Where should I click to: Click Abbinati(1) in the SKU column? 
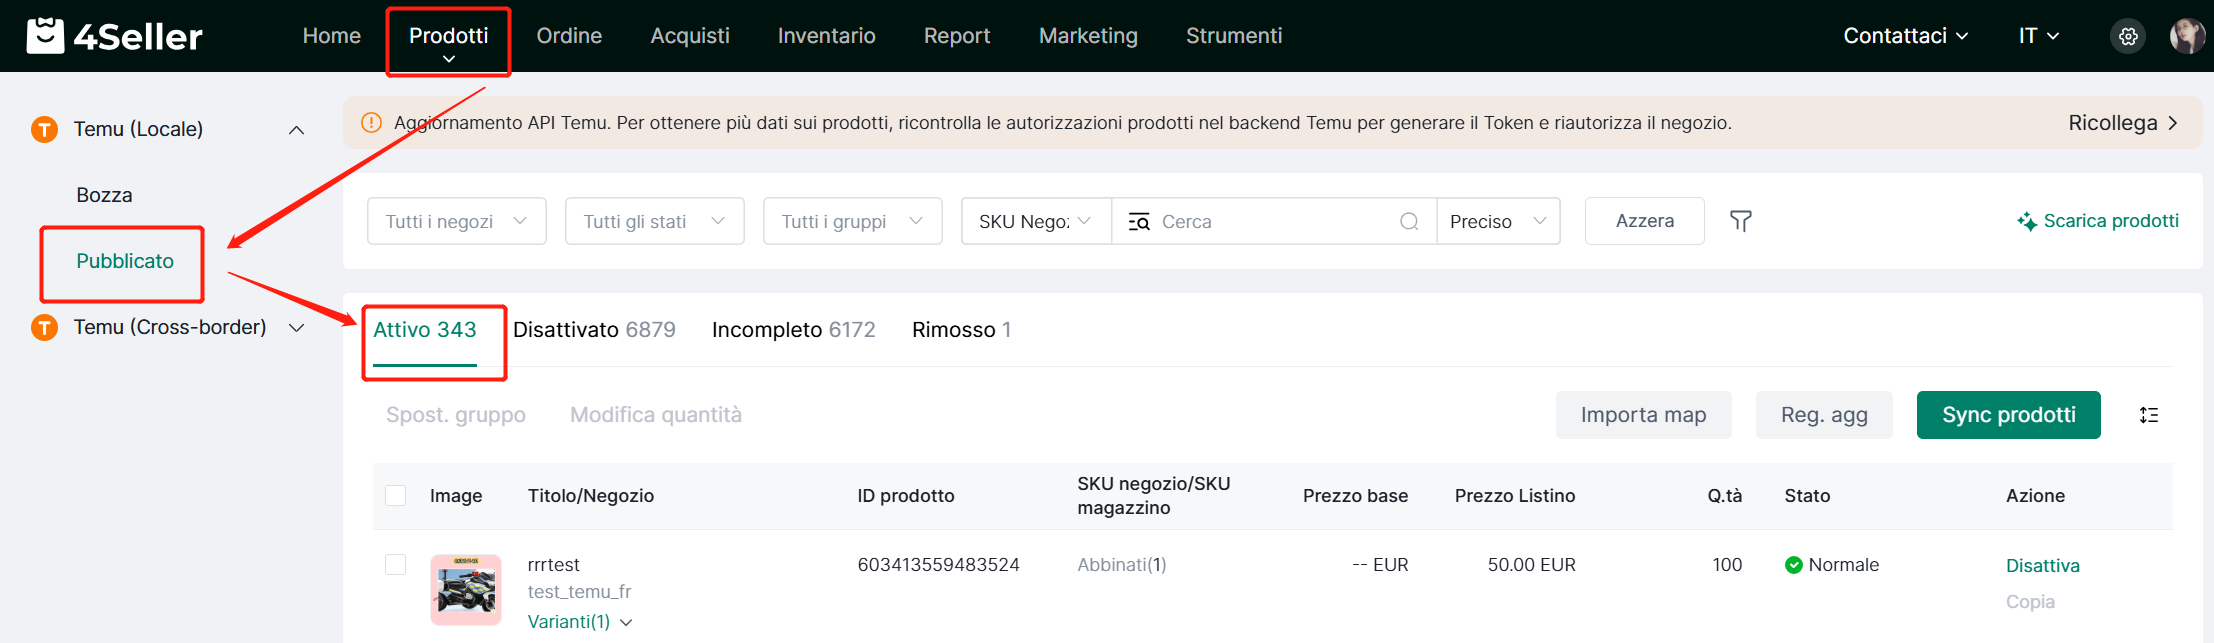coord(1122,565)
